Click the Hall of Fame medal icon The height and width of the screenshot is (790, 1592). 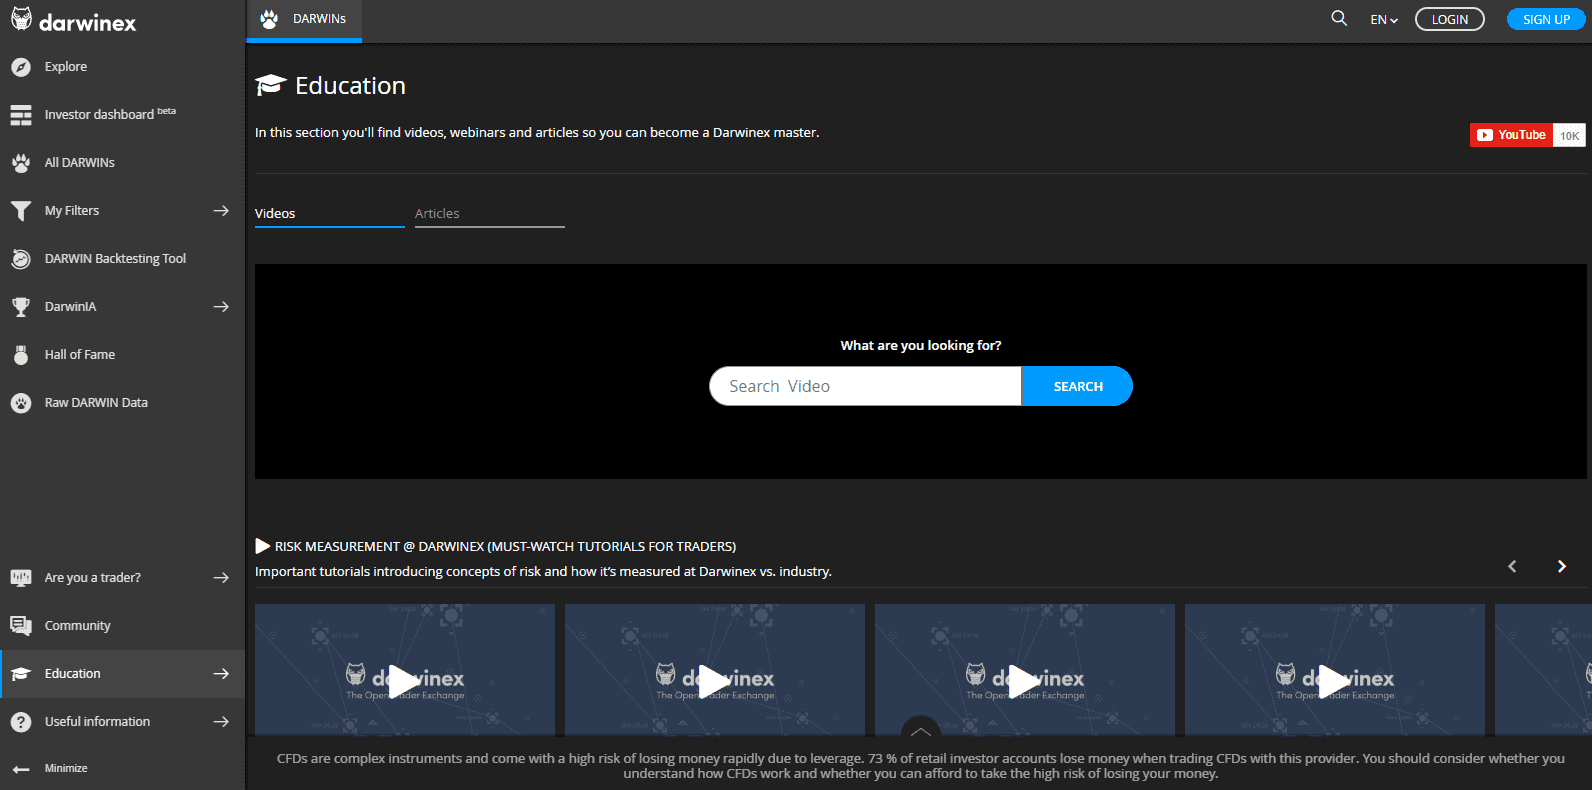[21, 355]
